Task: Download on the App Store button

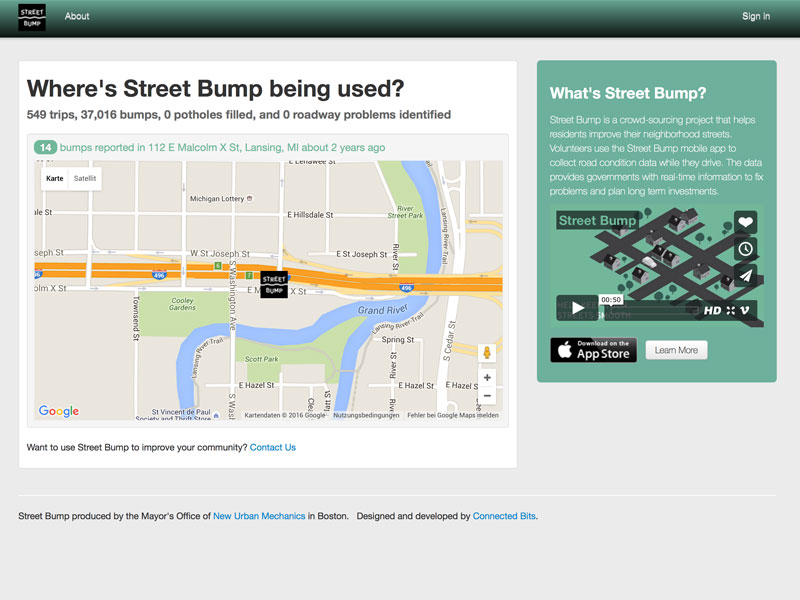Action: [593, 351]
